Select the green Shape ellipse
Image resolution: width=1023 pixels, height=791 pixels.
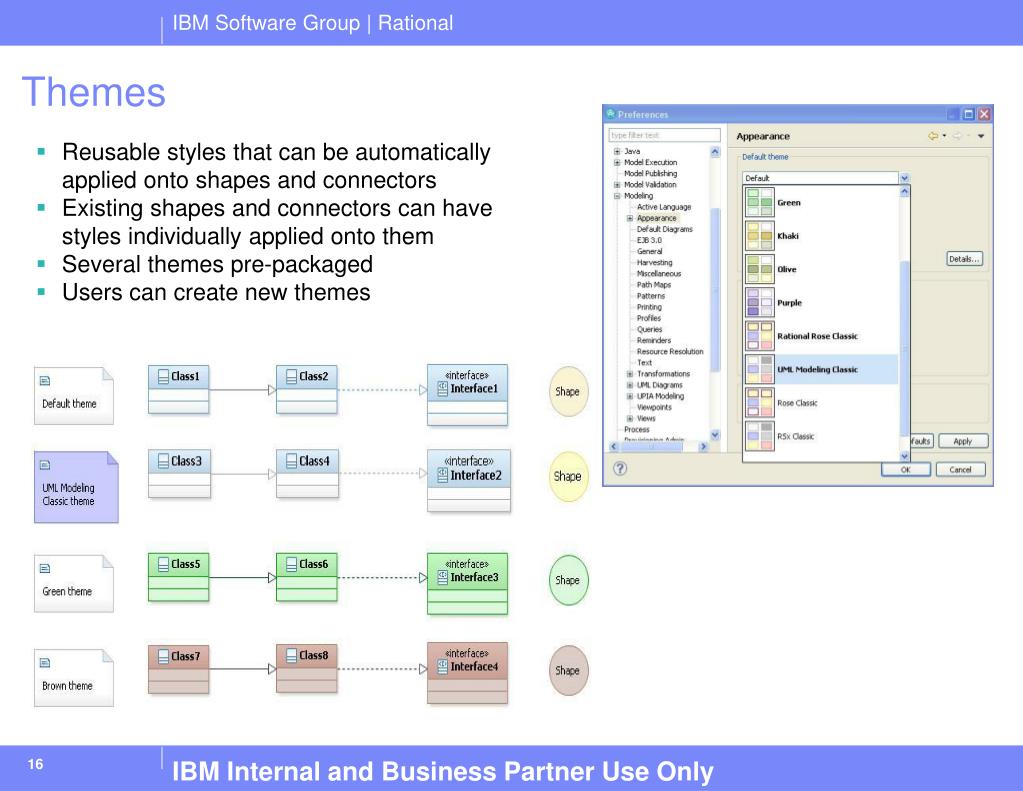[x=568, y=580]
